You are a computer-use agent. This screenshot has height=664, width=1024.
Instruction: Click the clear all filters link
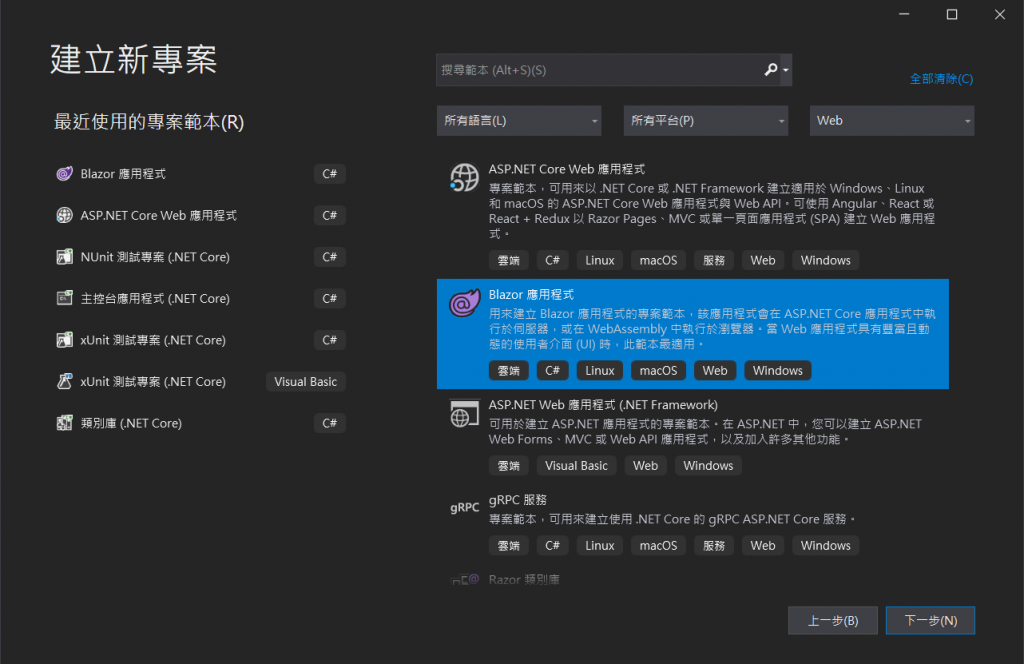[x=941, y=79]
